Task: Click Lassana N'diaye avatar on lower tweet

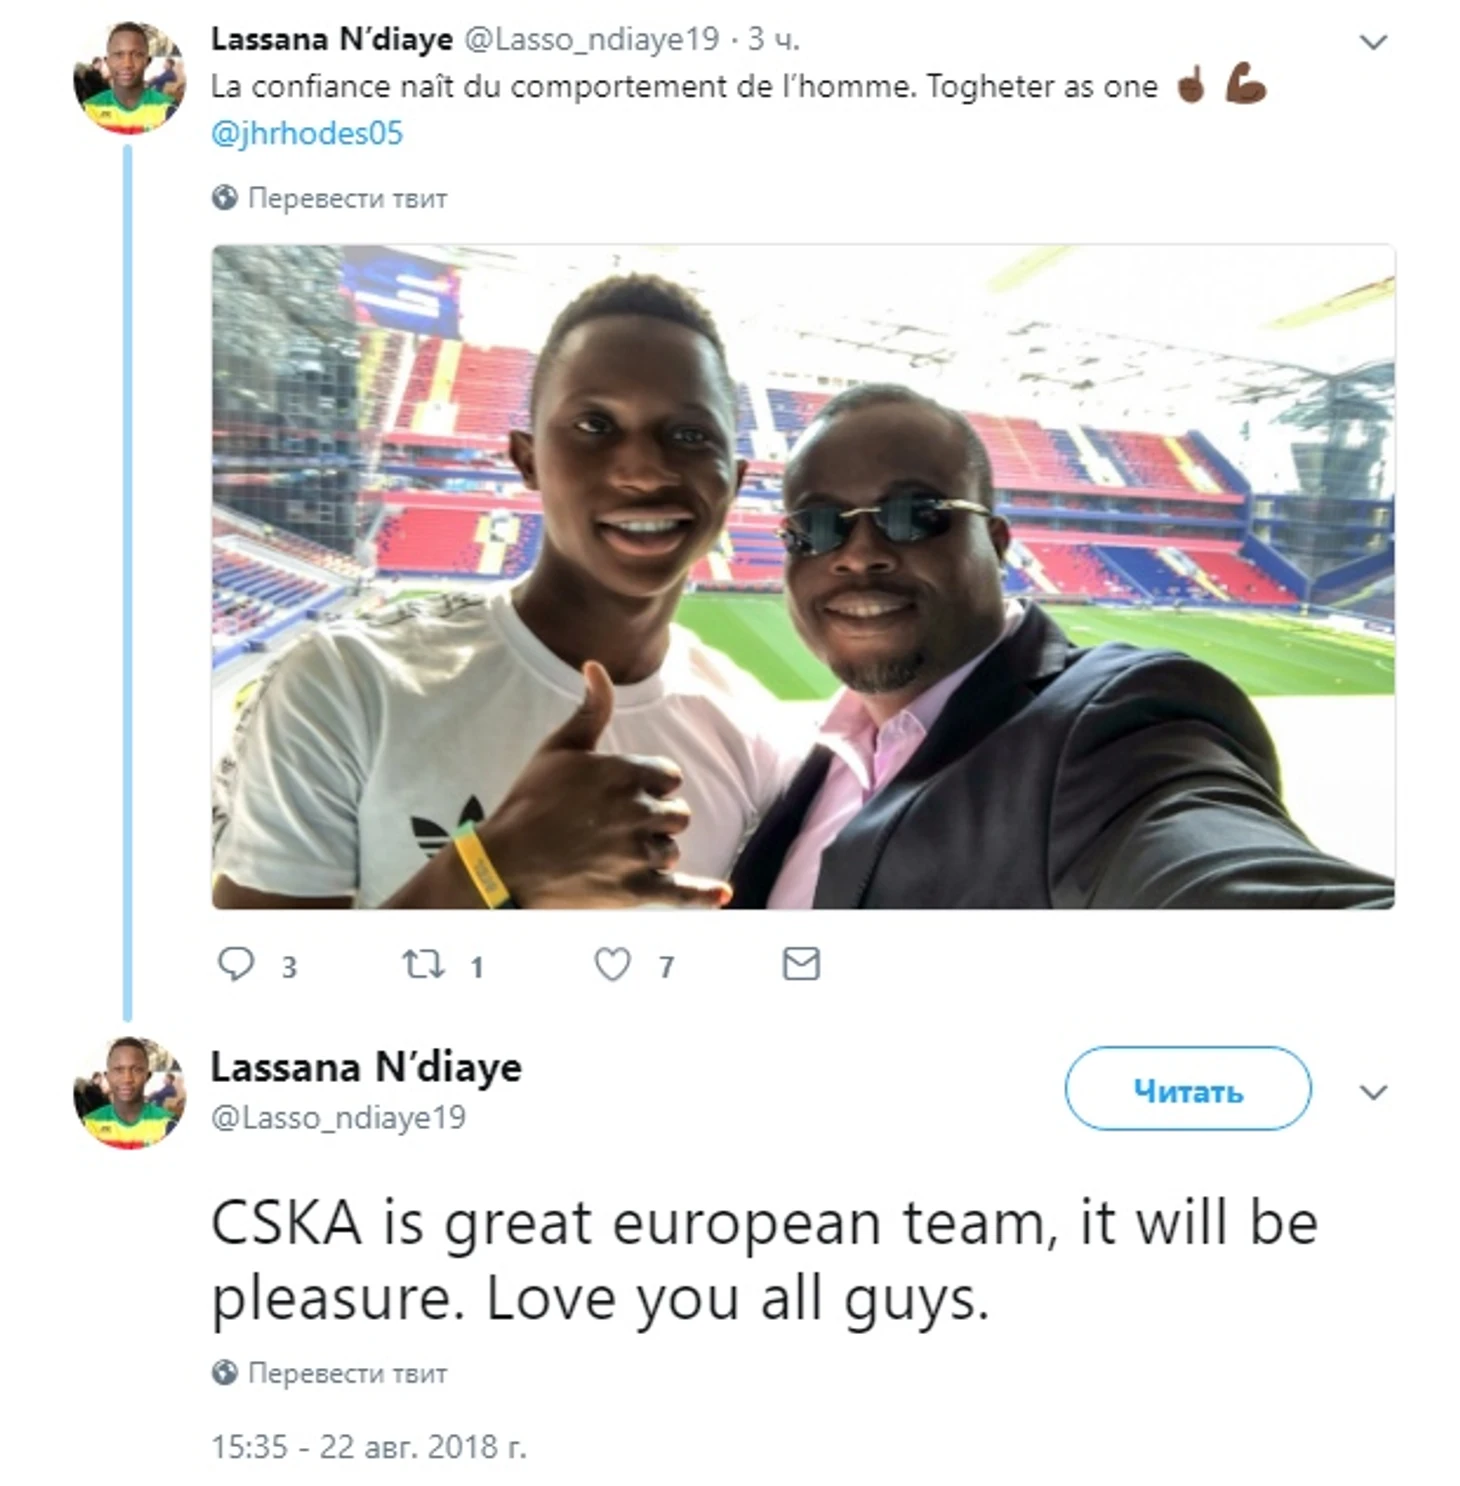Action: [130, 1092]
